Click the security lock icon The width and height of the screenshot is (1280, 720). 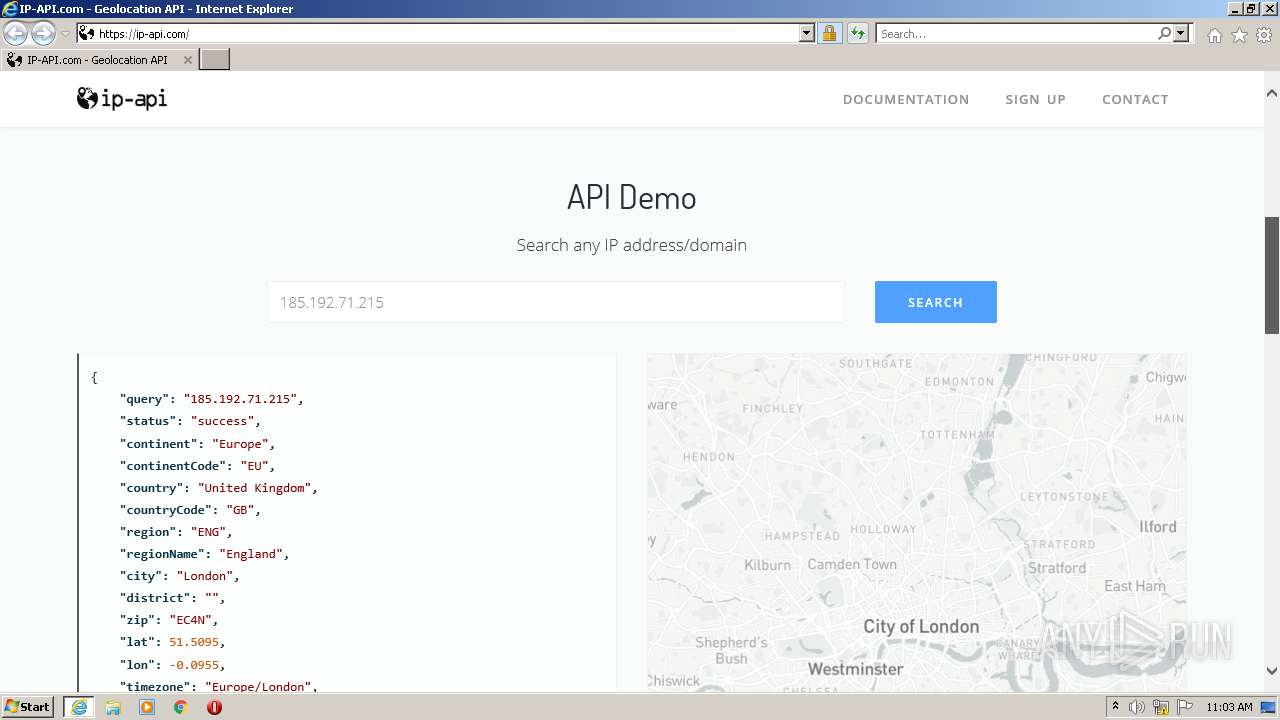pos(829,33)
